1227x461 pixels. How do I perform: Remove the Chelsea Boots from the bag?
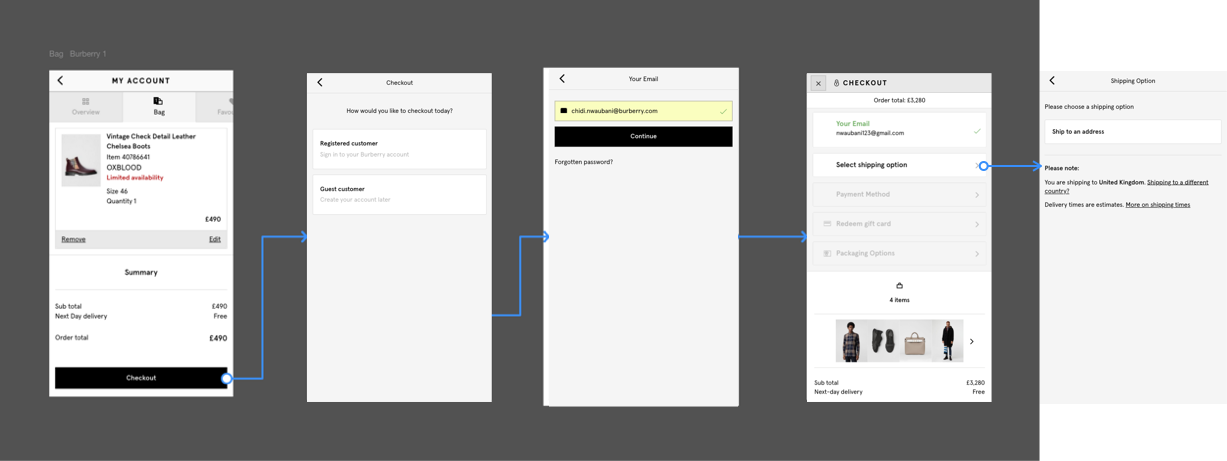tap(73, 240)
